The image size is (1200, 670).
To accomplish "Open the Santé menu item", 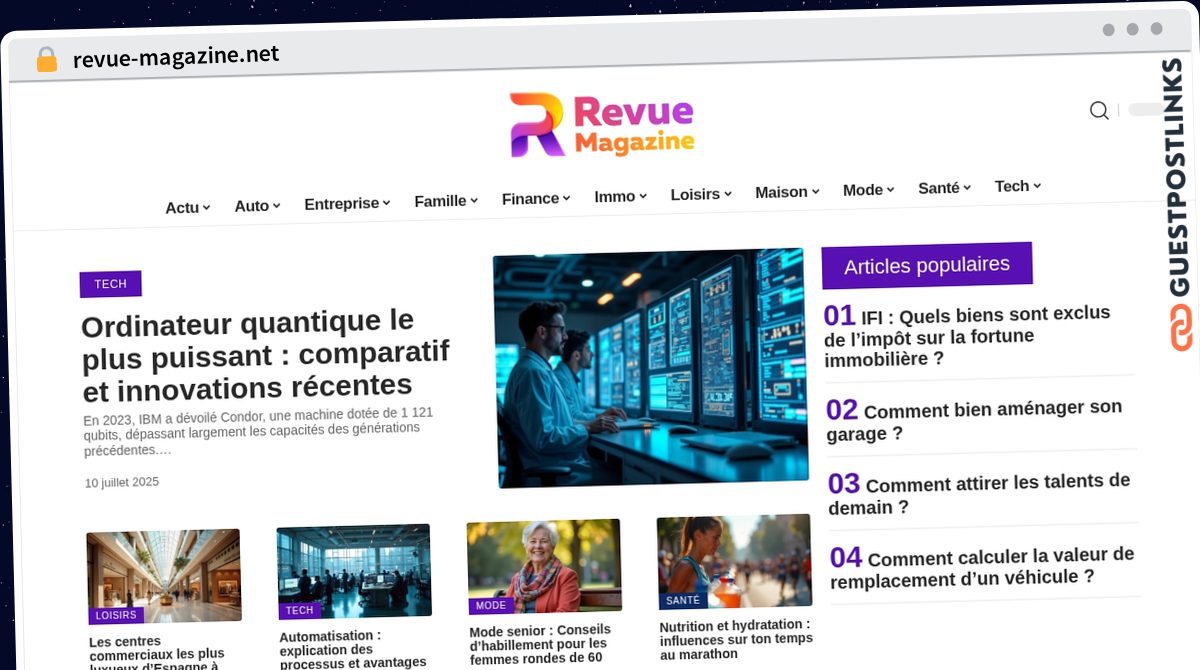I will pyautogui.click(x=944, y=188).
